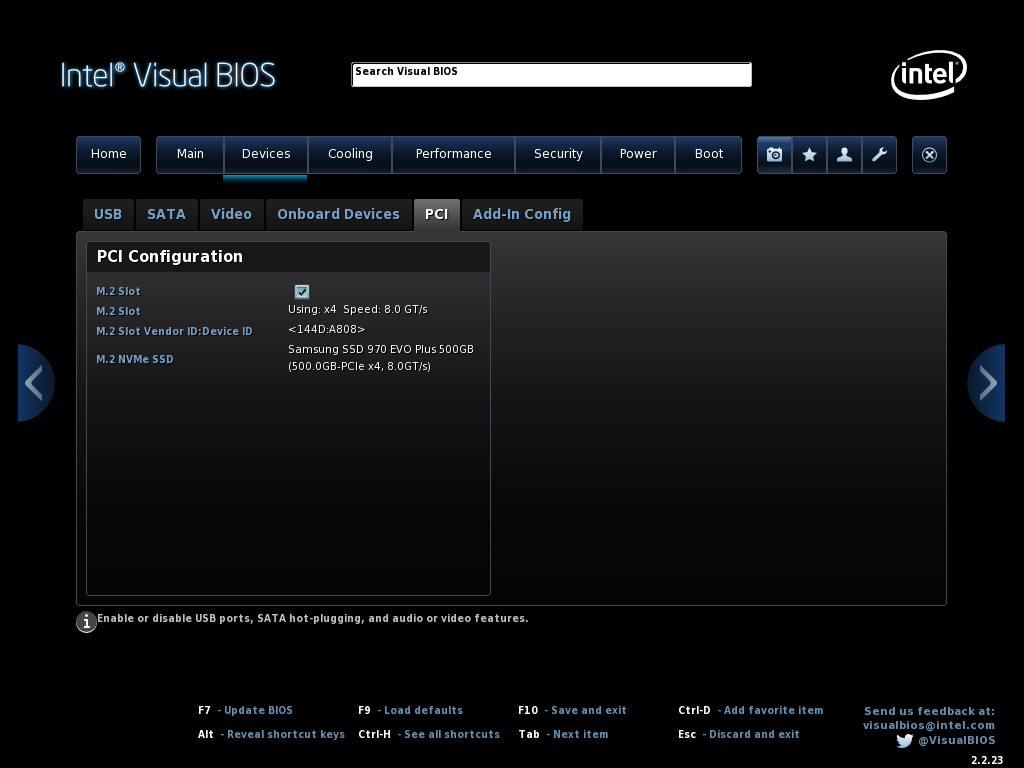Viewport: 1024px width, 768px height.
Task: Switch to the SATA sub-tab
Action: (166, 214)
